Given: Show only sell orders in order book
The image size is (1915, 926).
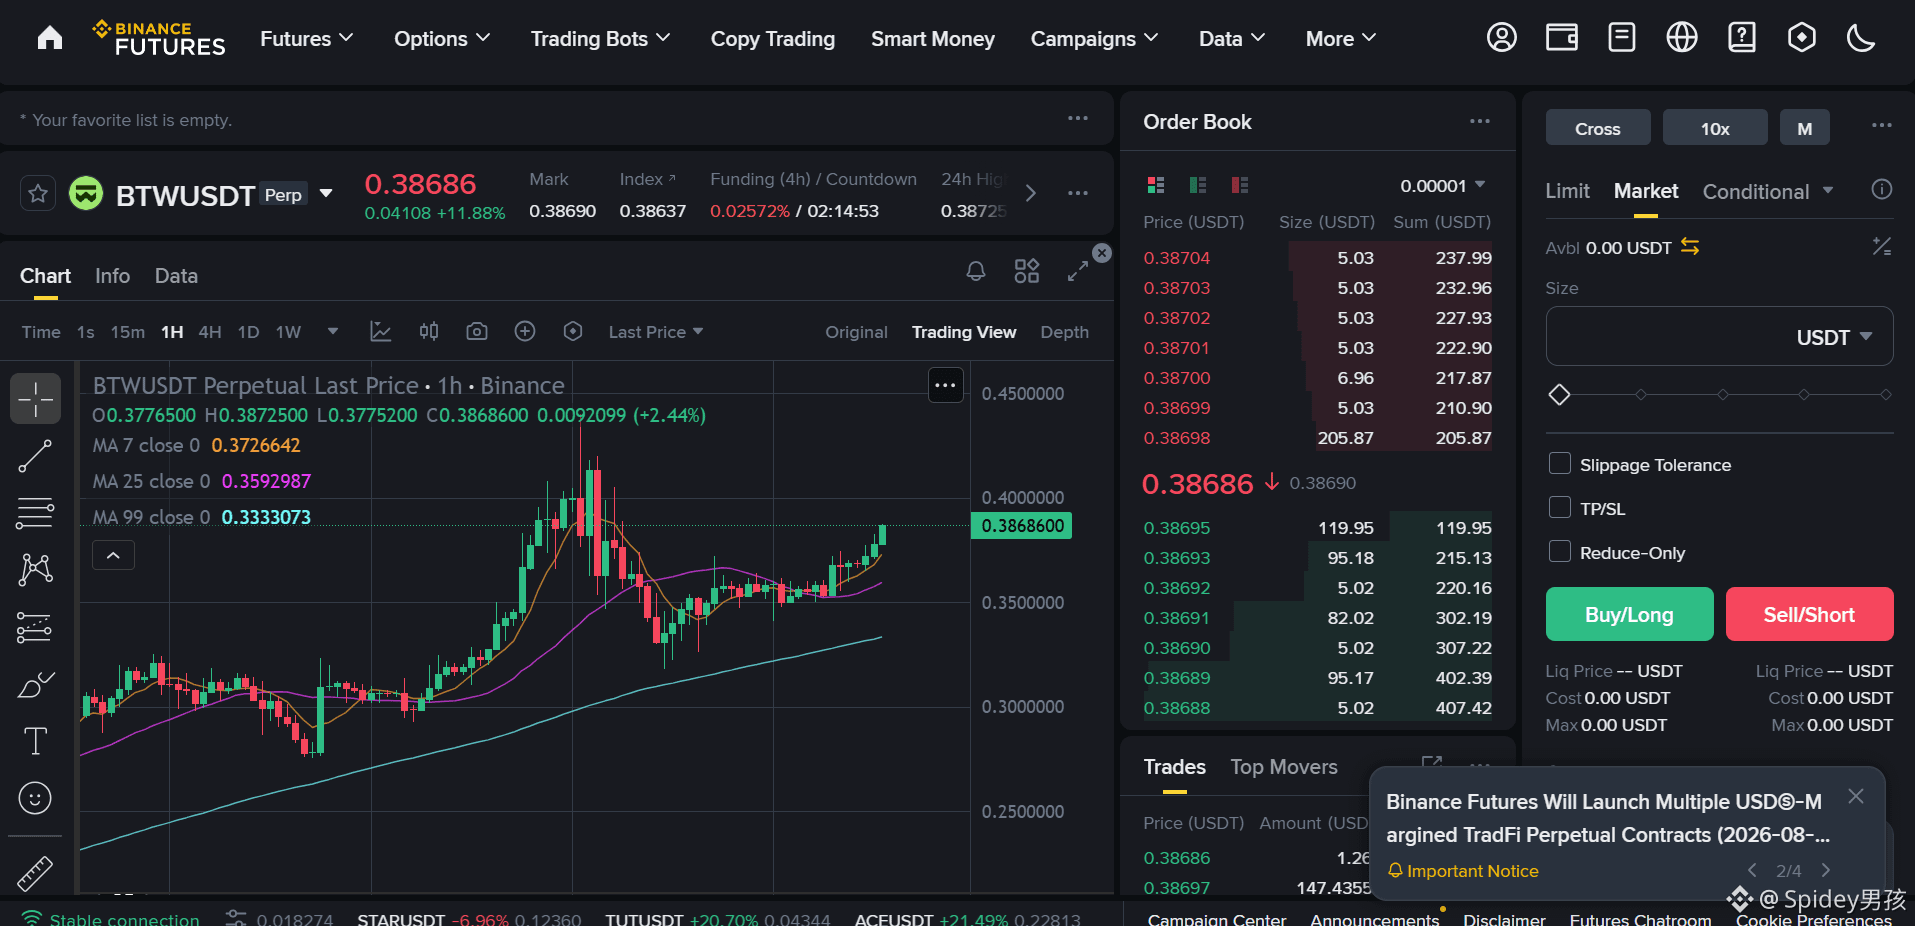Looking at the screenshot, I should pyautogui.click(x=1240, y=185).
